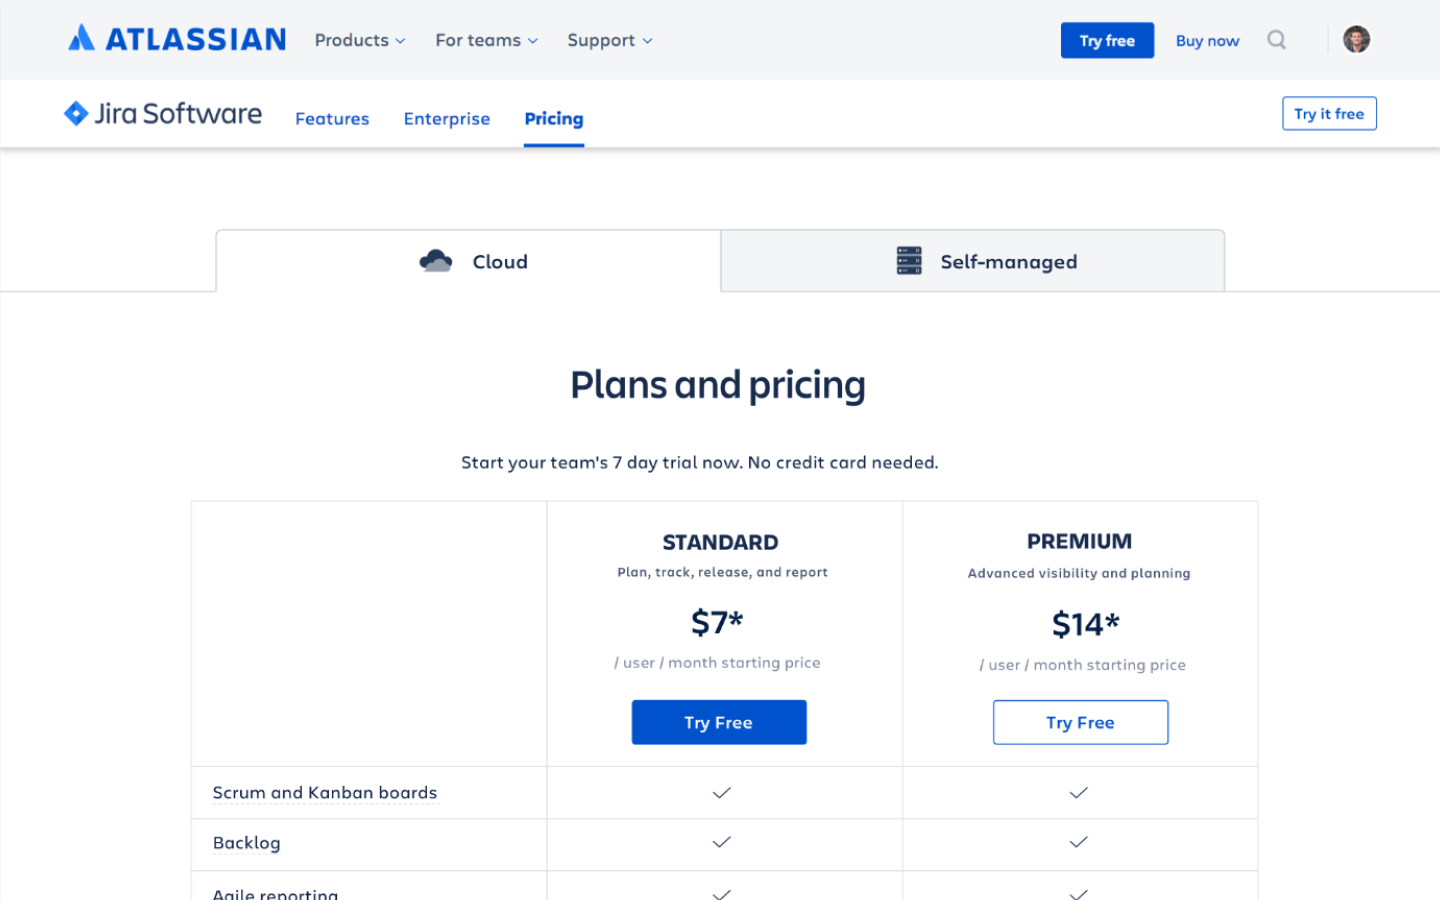Click the server icon for Self-managed
Image resolution: width=1440 pixels, height=900 pixels.
pyautogui.click(x=909, y=261)
